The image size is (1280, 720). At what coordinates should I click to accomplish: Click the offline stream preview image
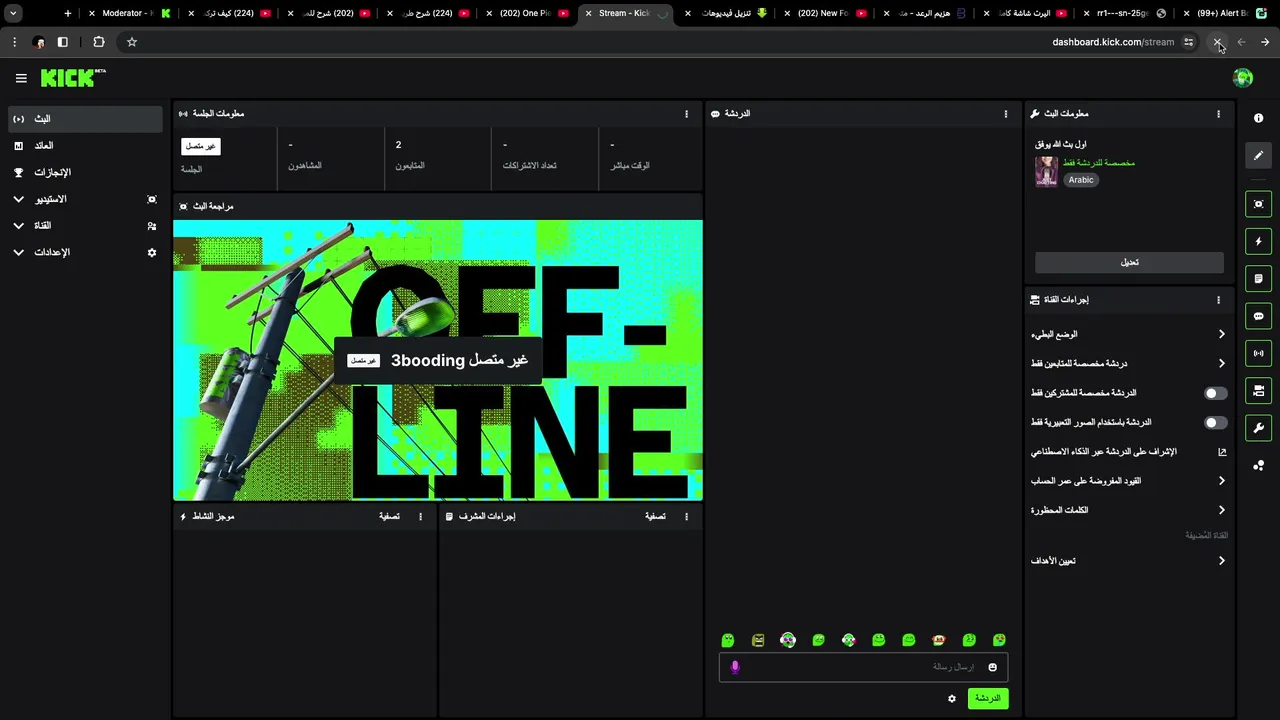[438, 360]
